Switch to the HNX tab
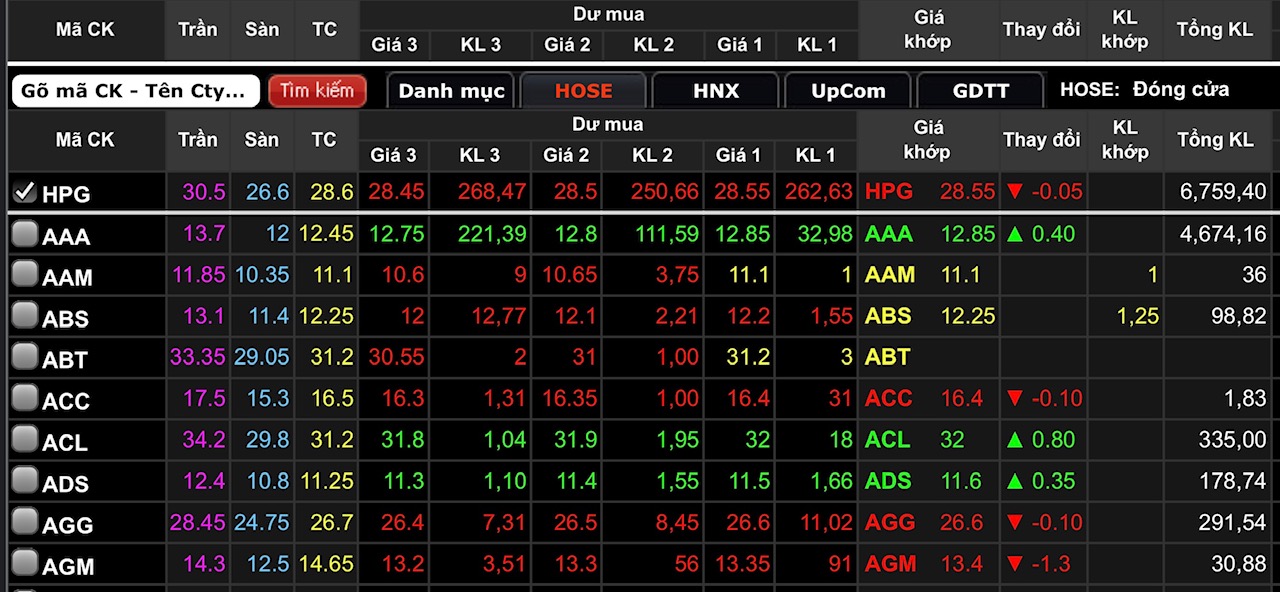The width and height of the screenshot is (1280, 592). click(x=715, y=91)
